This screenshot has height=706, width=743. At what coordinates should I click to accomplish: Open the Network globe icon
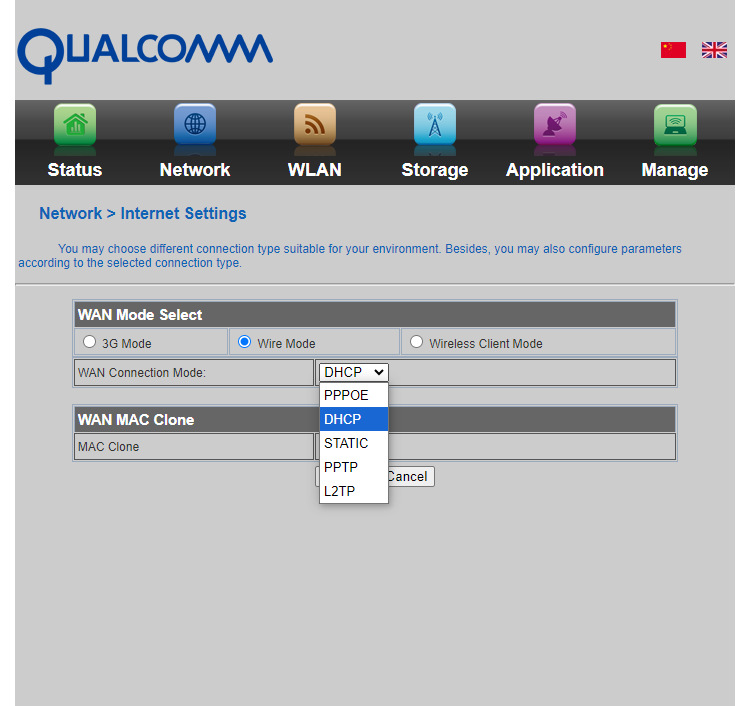coord(195,125)
